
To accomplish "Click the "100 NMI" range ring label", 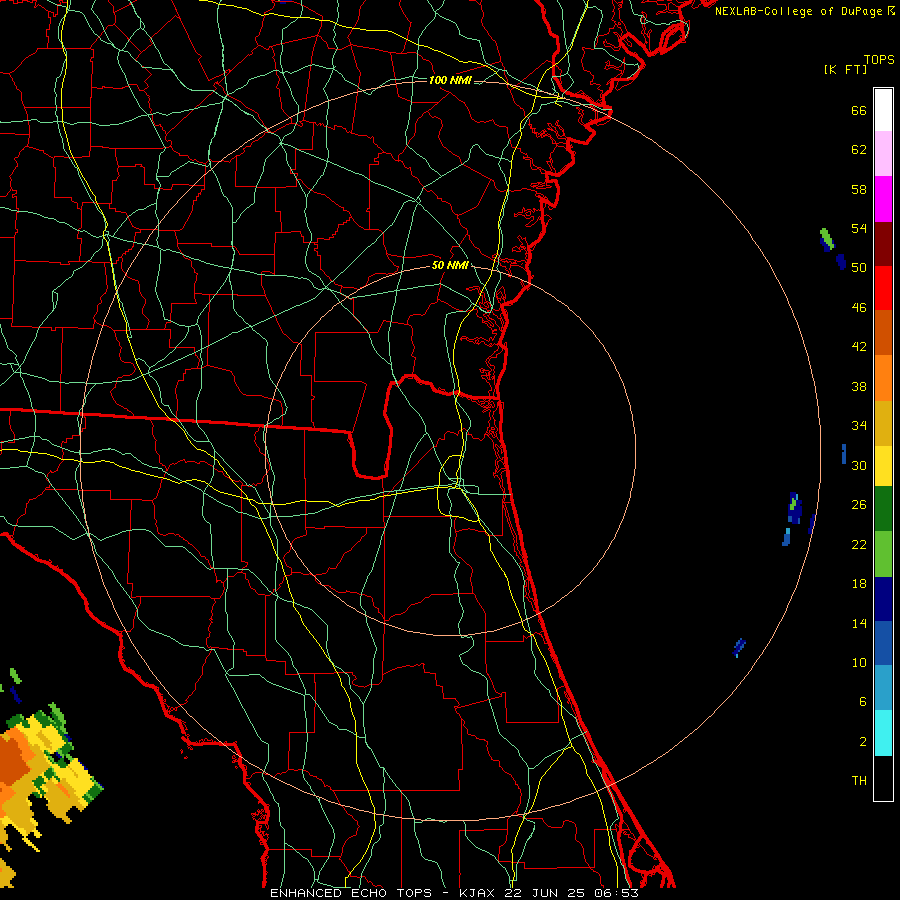I will 450,80.
